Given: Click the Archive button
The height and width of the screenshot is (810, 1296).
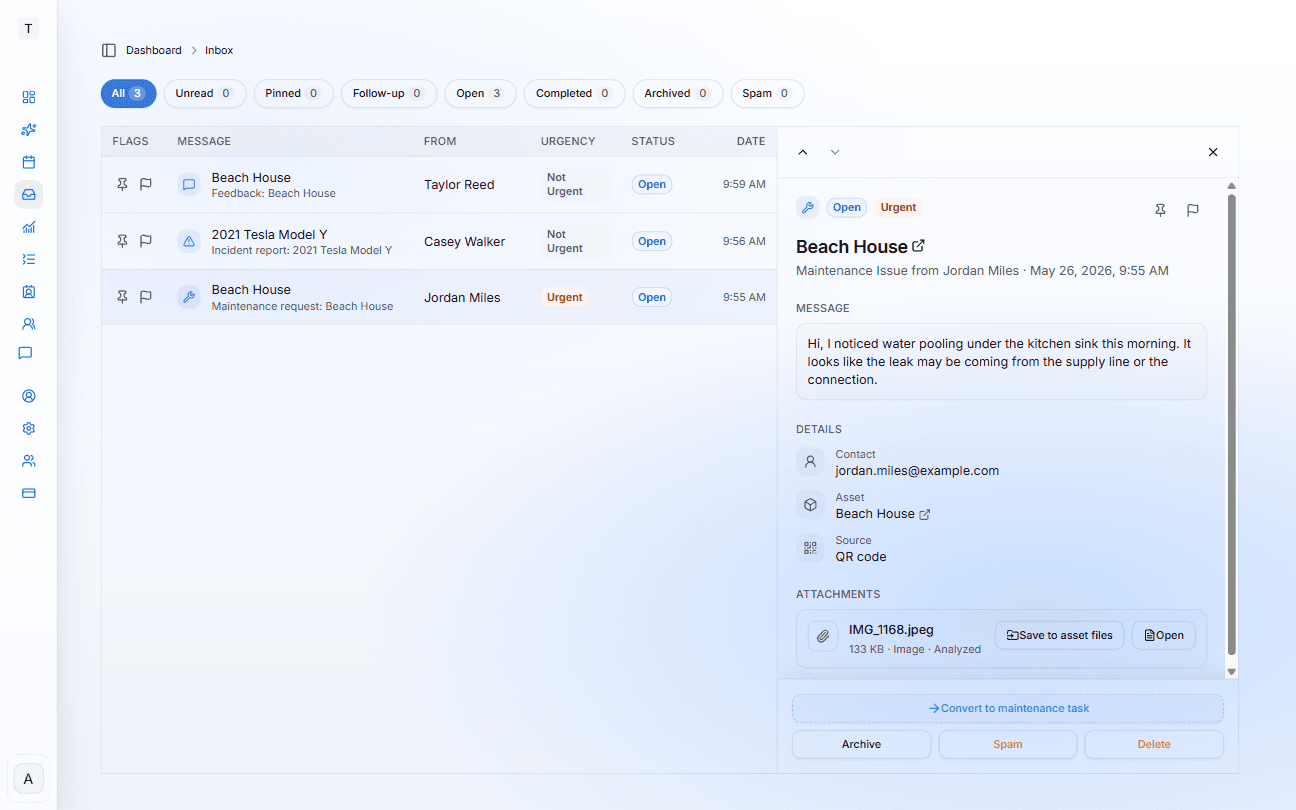Looking at the screenshot, I should tap(861, 744).
